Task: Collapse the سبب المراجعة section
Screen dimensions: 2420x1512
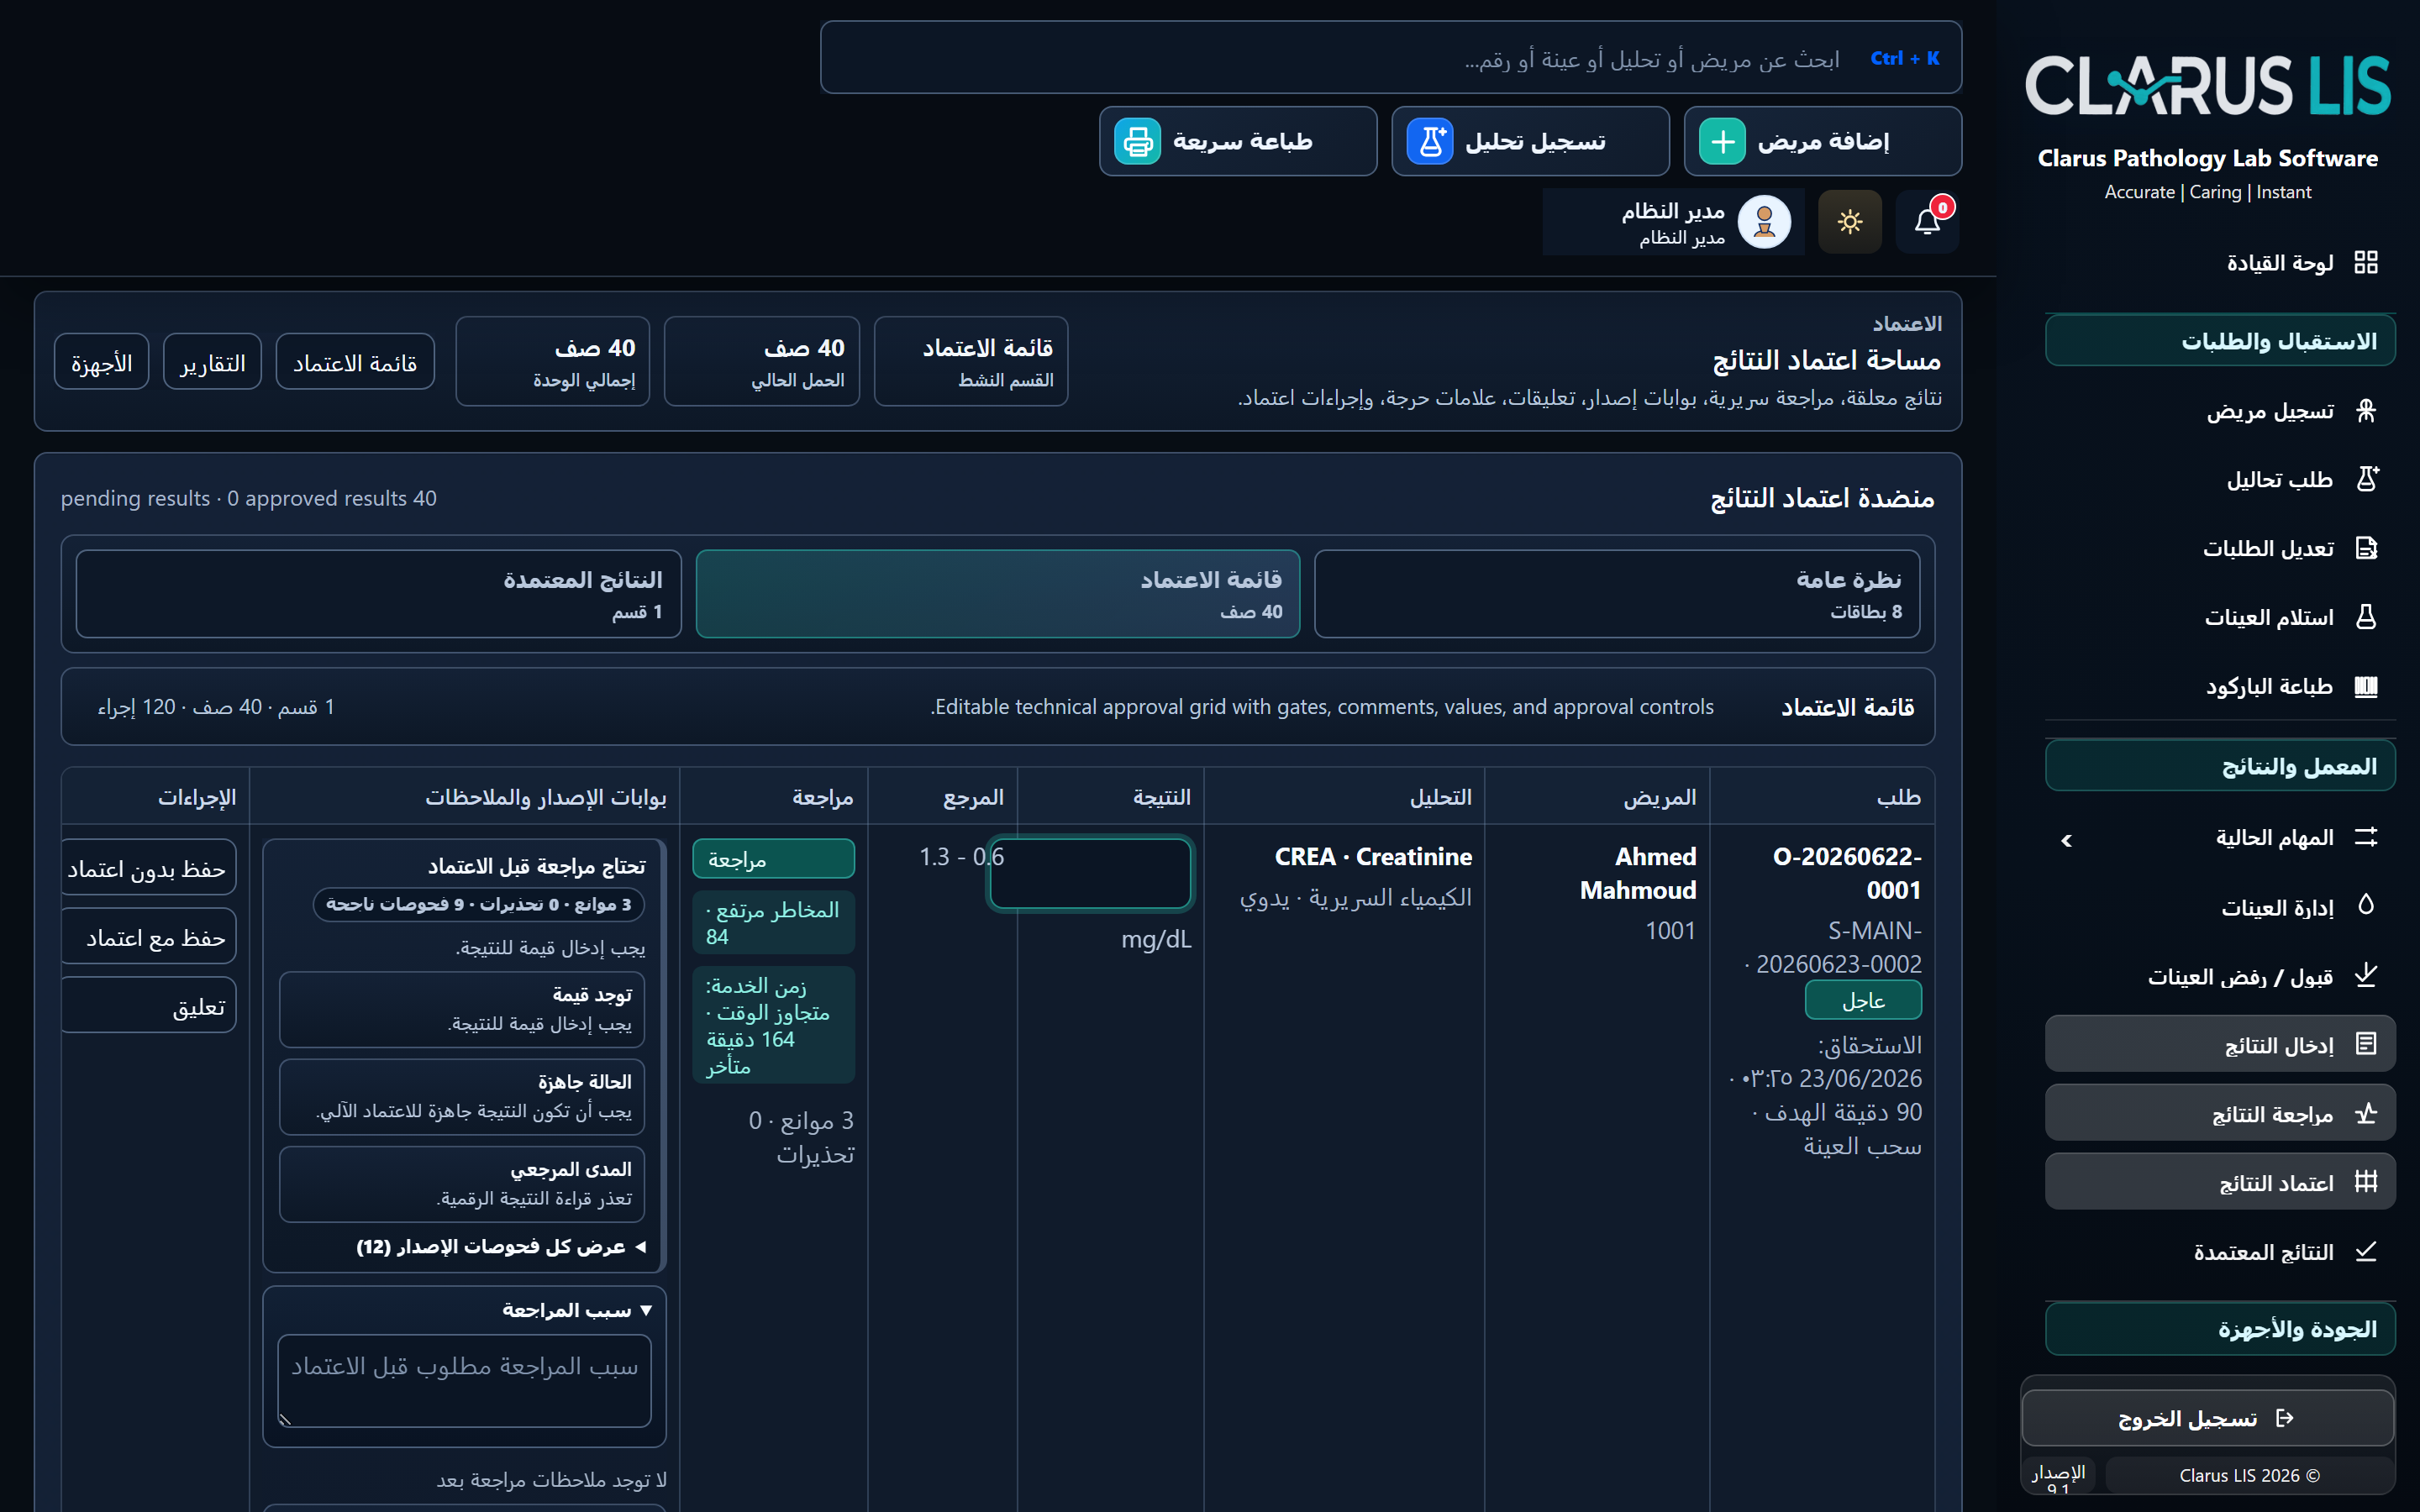Action: (x=577, y=1310)
